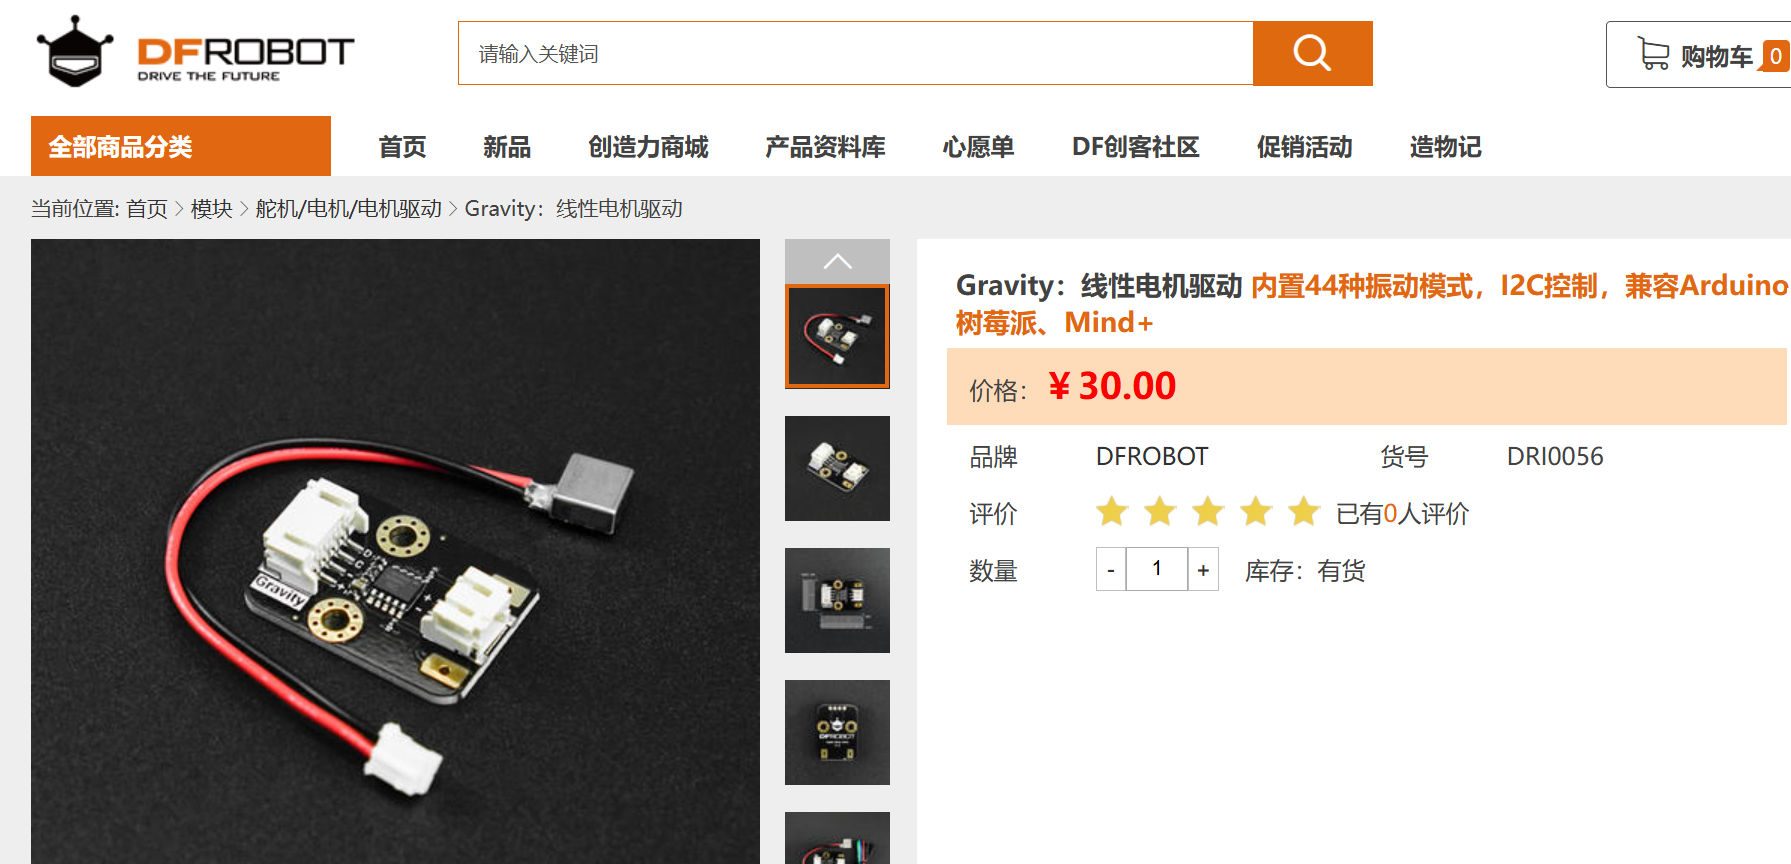Click the 舵机/电机/电机驱动 breadcrumb link

pos(348,208)
